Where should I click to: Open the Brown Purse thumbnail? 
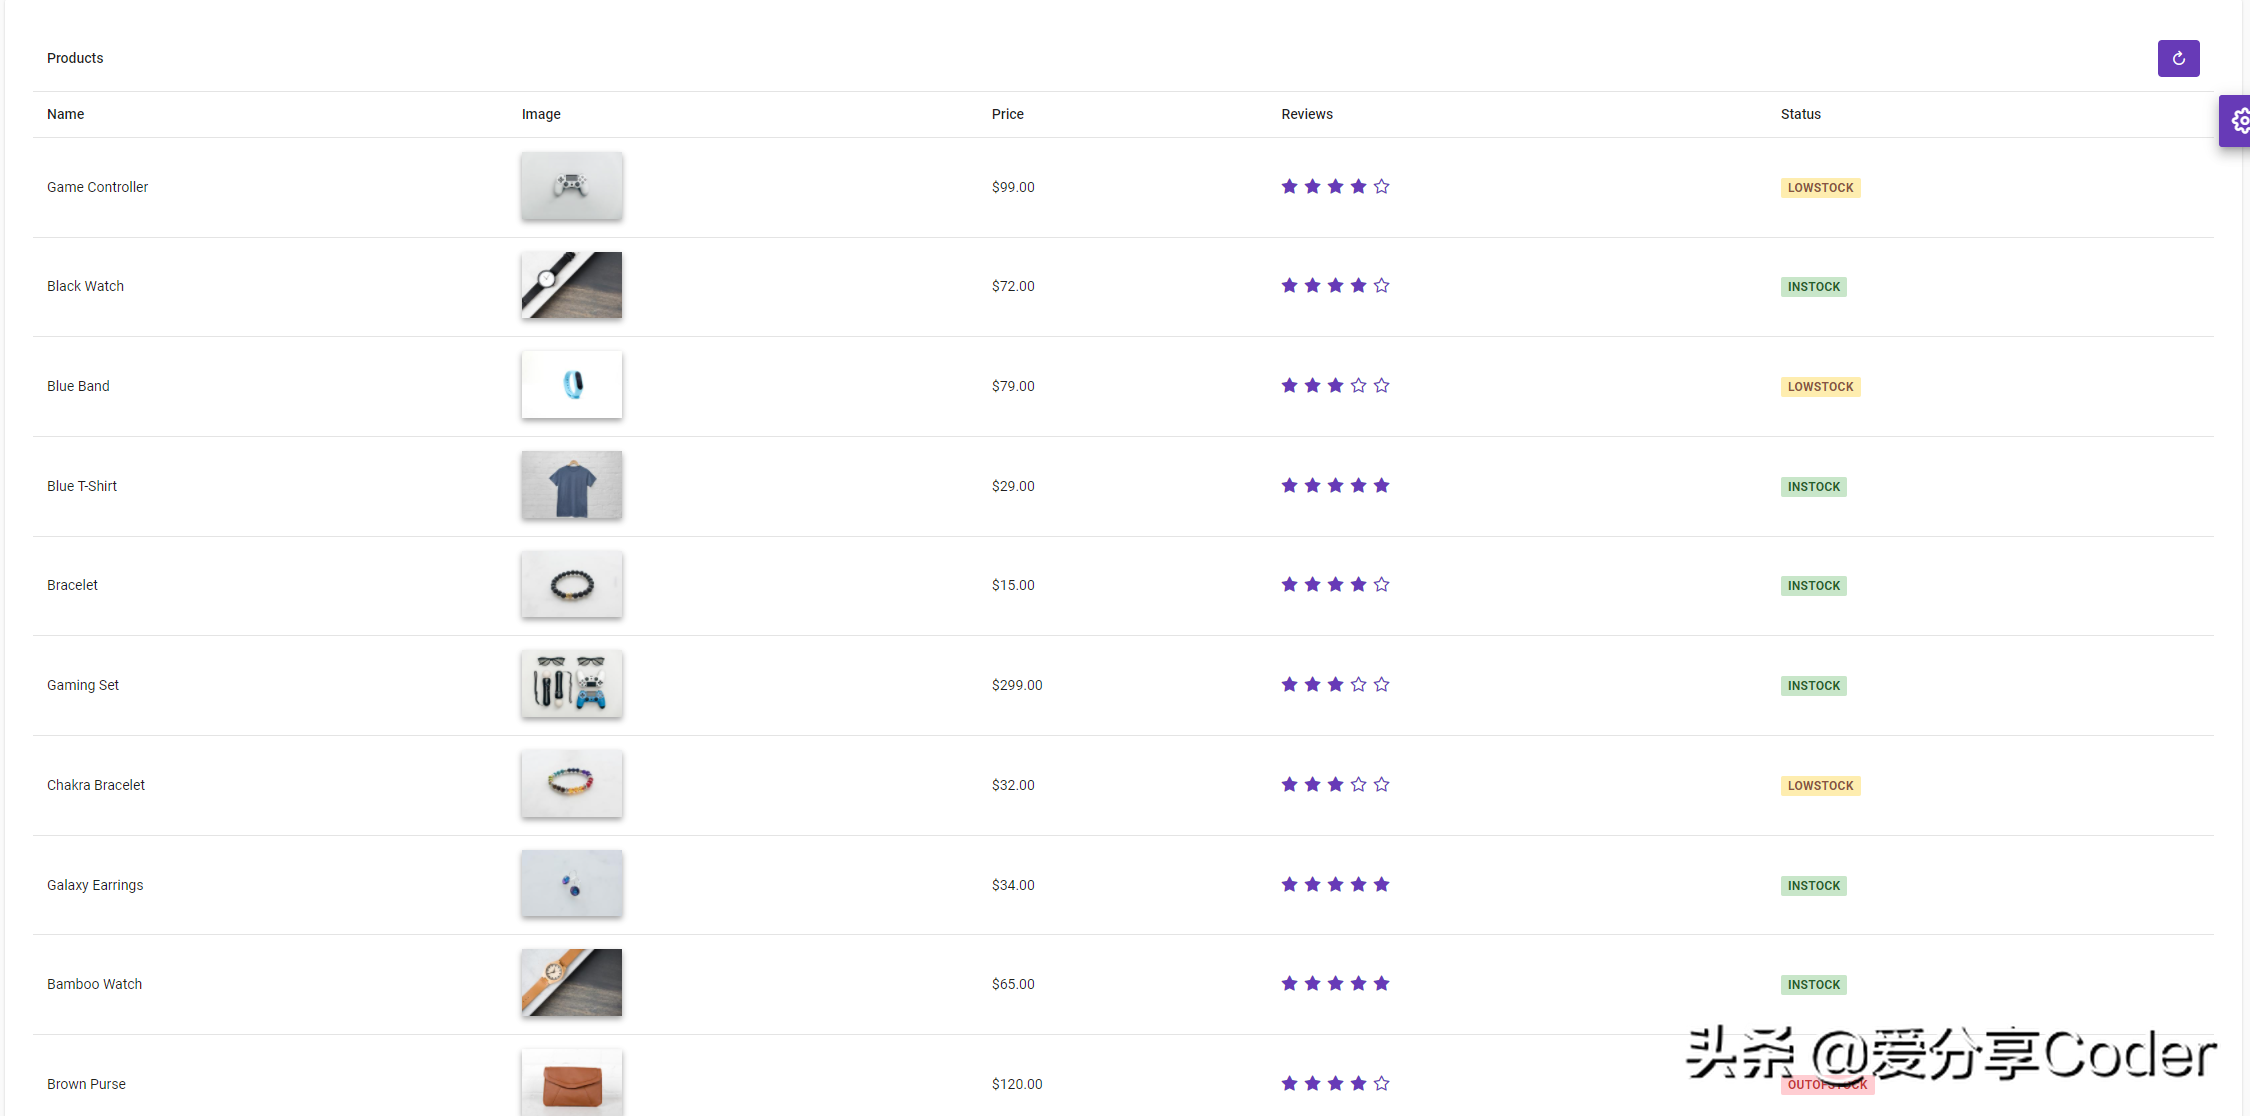coord(571,1083)
